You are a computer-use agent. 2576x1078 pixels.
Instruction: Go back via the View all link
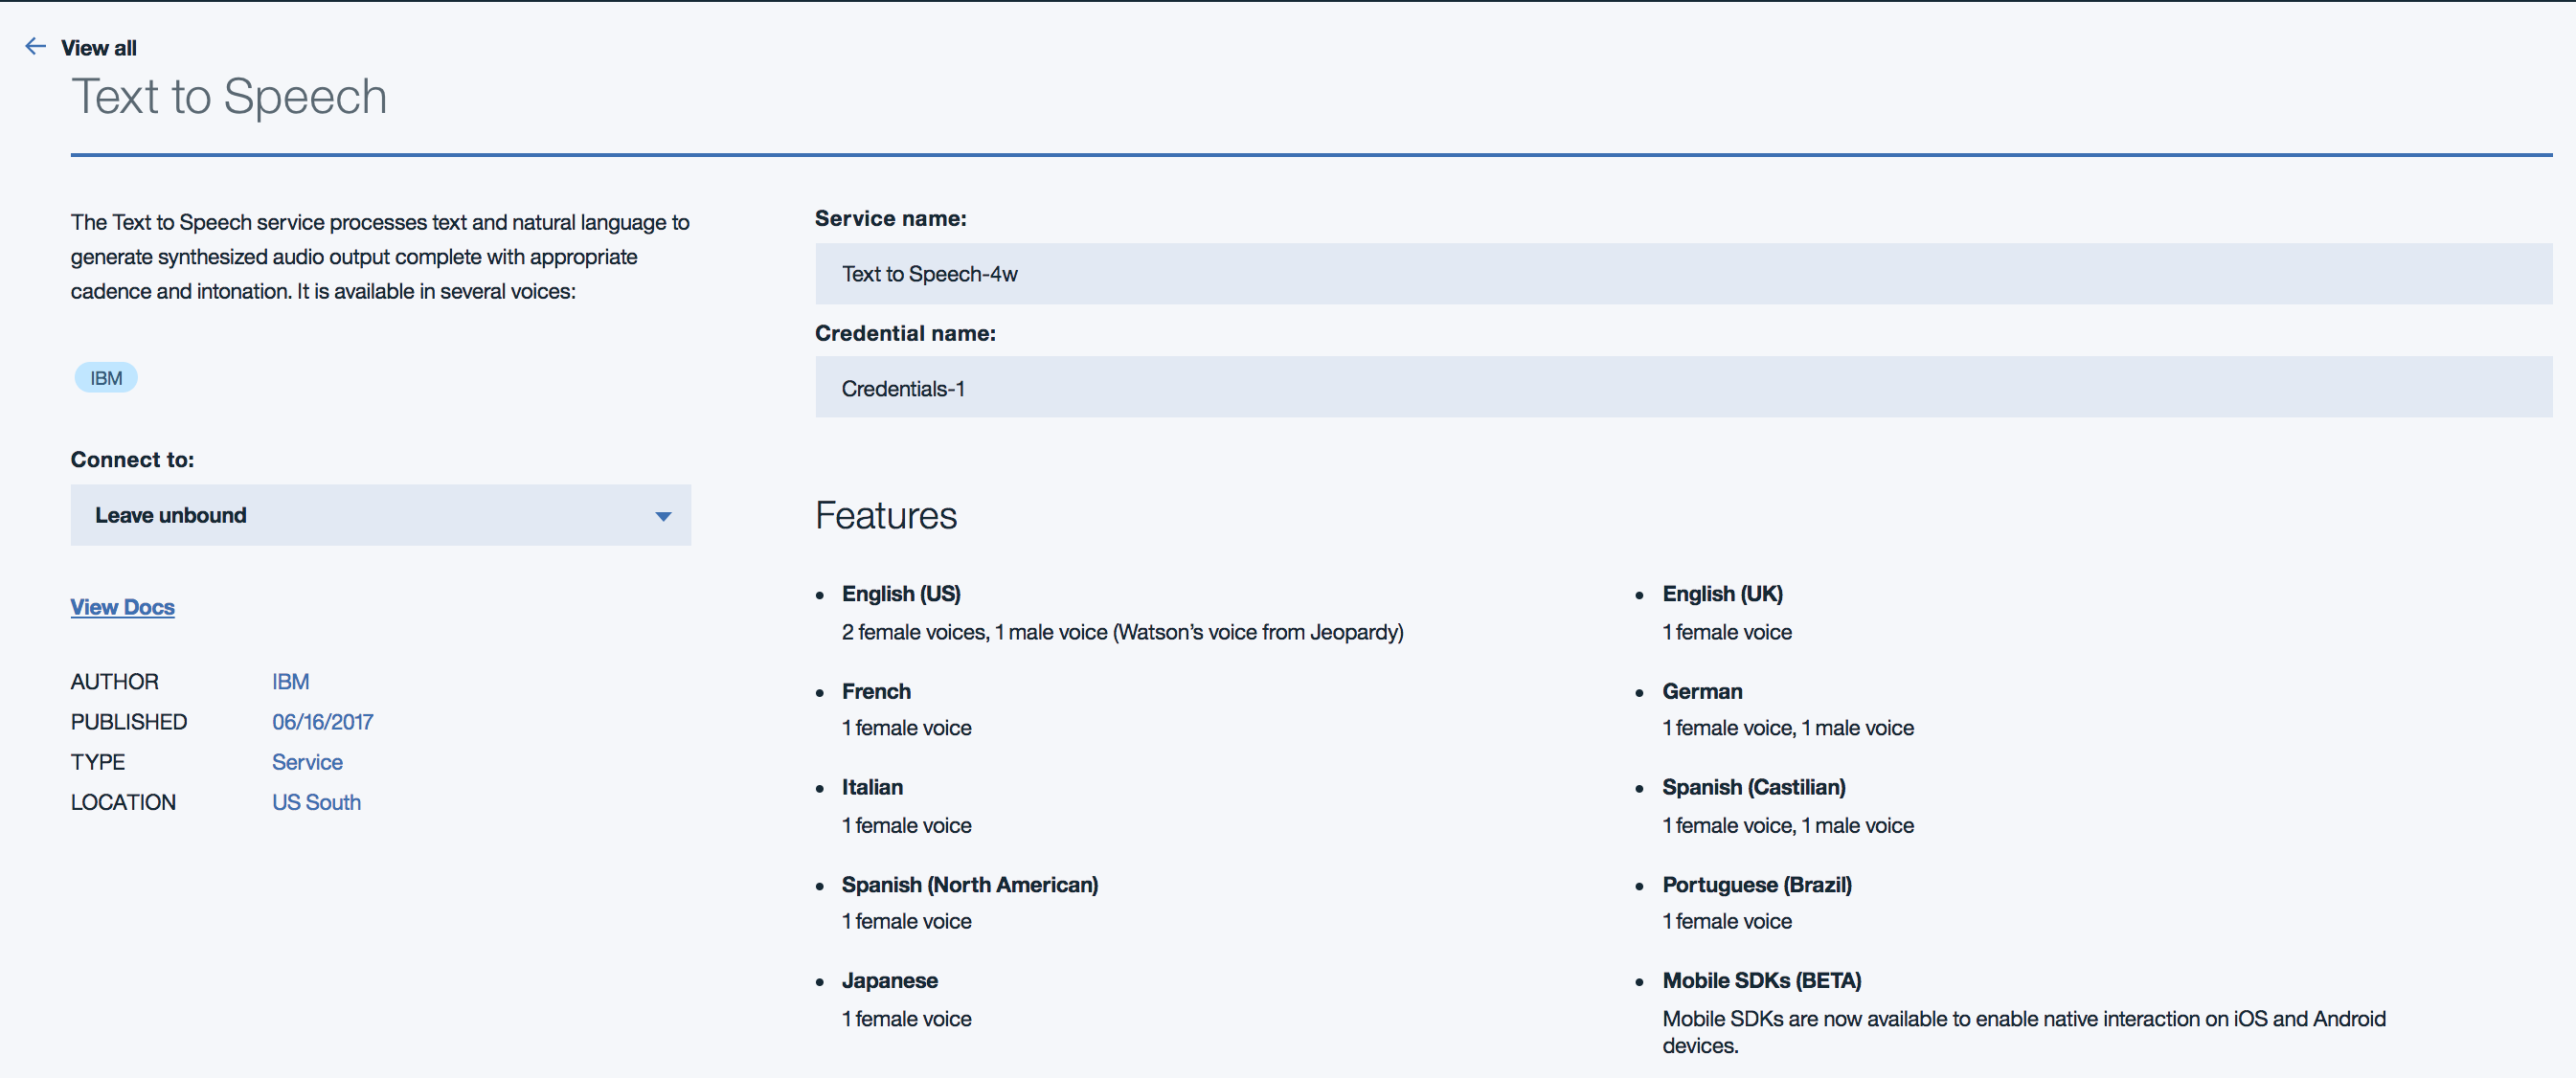click(98, 48)
